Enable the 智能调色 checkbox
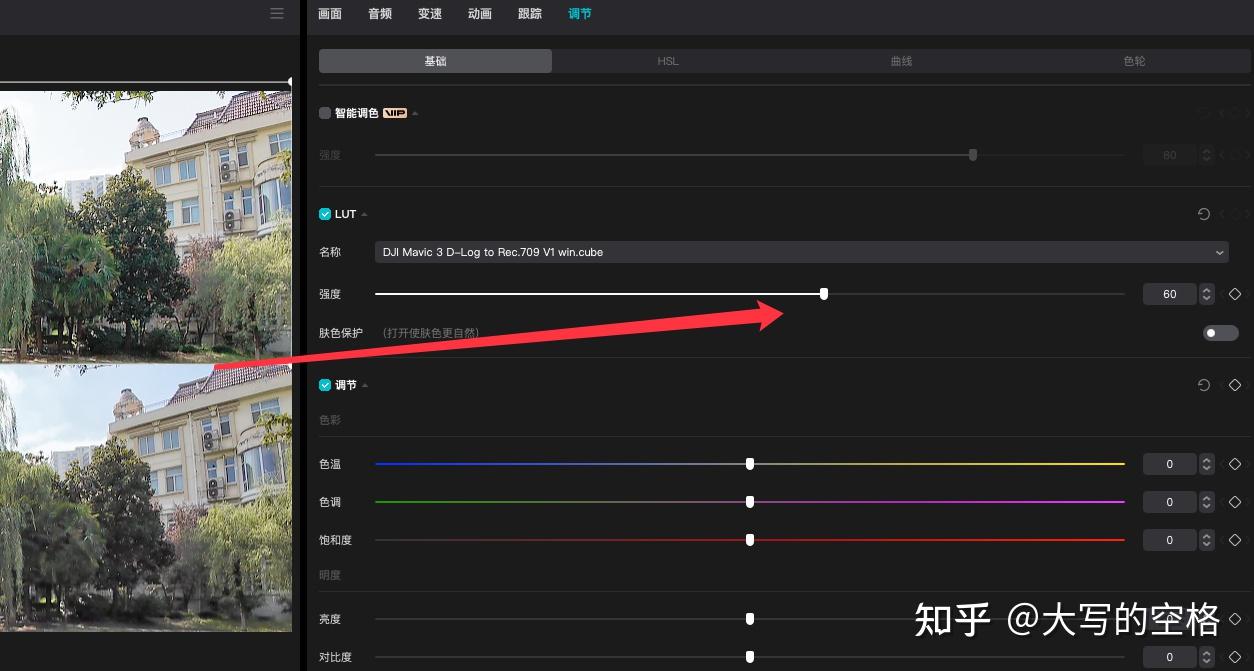The width and height of the screenshot is (1254, 671). pos(324,113)
